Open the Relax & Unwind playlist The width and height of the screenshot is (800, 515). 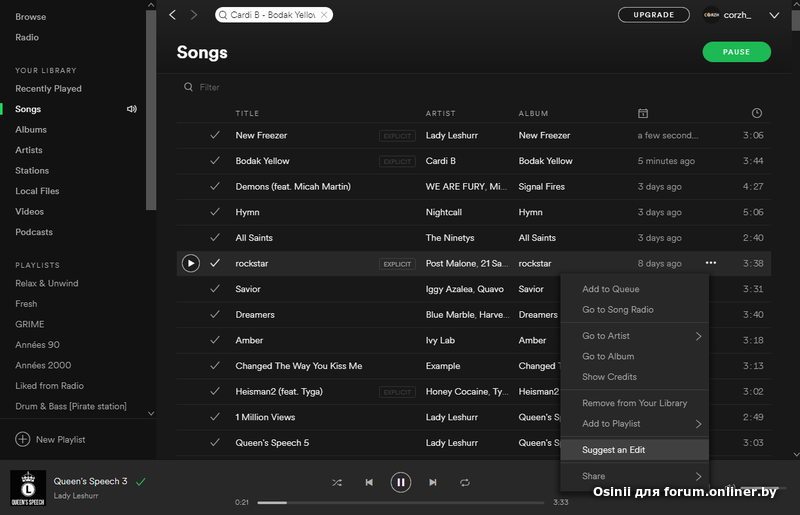coord(46,283)
